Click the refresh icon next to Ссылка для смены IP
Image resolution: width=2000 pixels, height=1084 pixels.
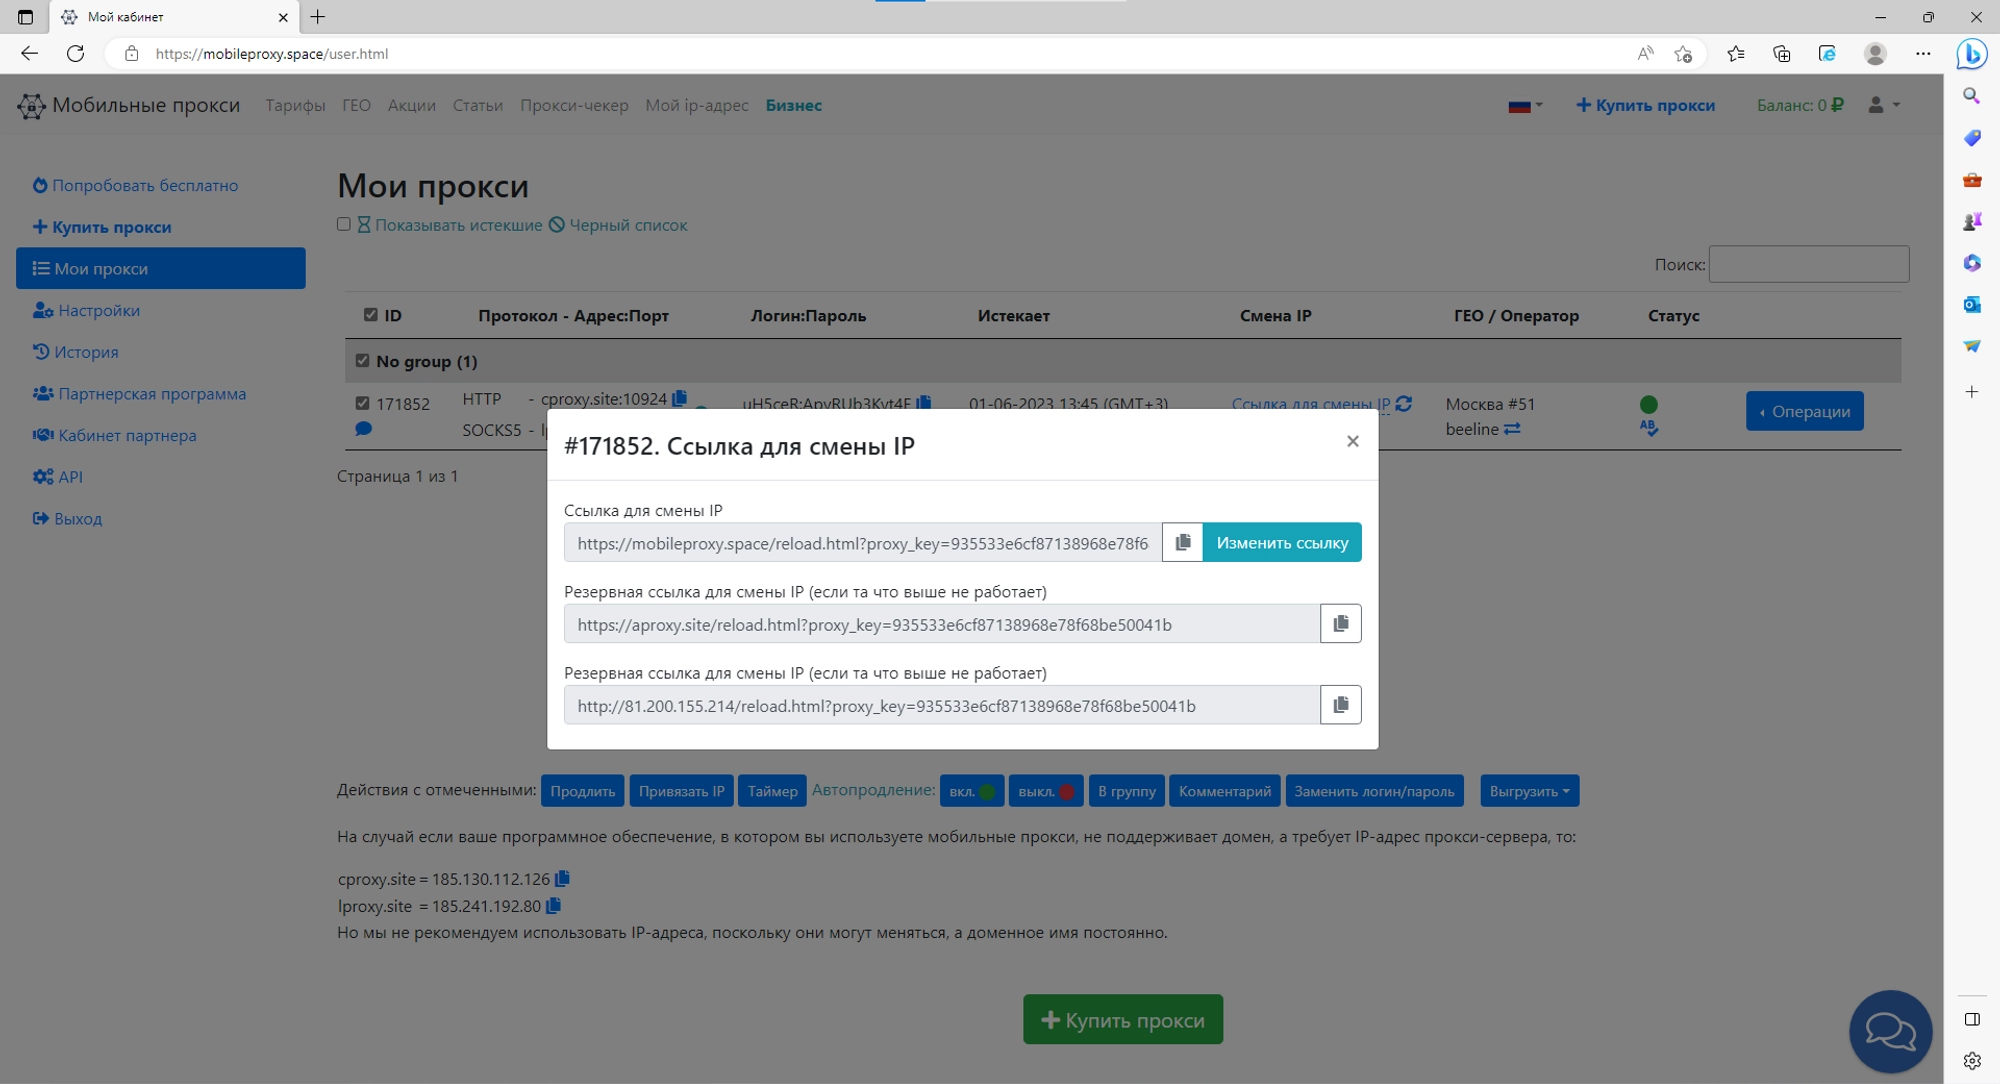point(1404,404)
